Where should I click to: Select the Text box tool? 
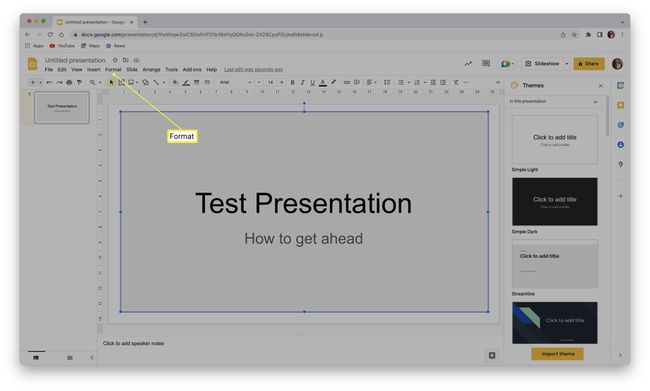pos(121,83)
